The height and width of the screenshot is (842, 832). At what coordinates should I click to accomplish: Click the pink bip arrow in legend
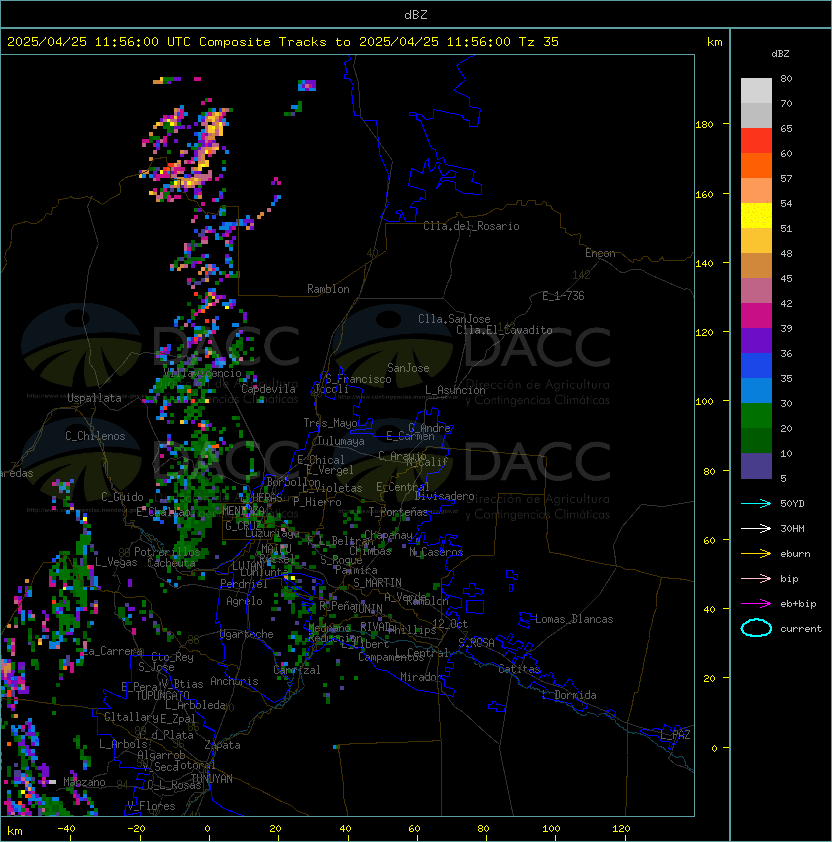tap(756, 579)
